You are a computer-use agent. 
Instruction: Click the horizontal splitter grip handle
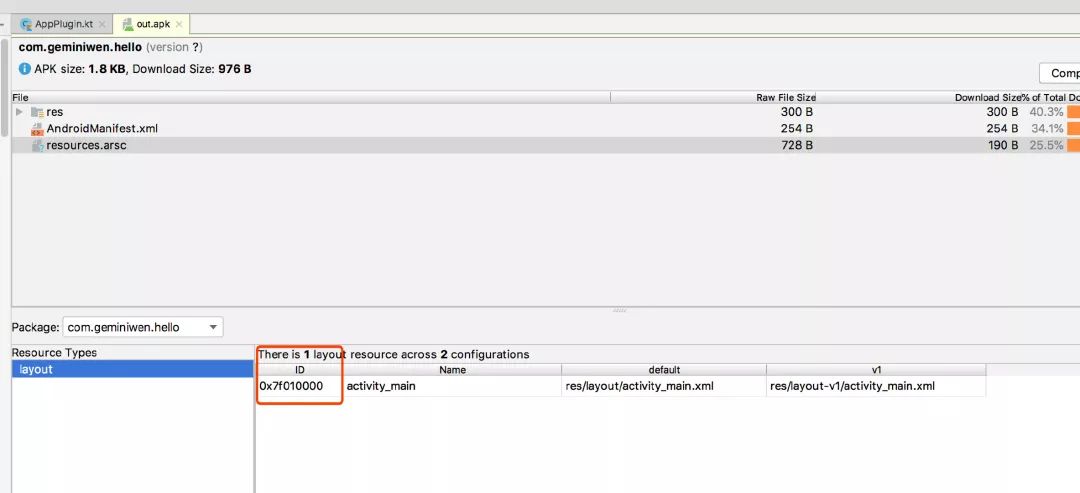pyautogui.click(x=619, y=311)
